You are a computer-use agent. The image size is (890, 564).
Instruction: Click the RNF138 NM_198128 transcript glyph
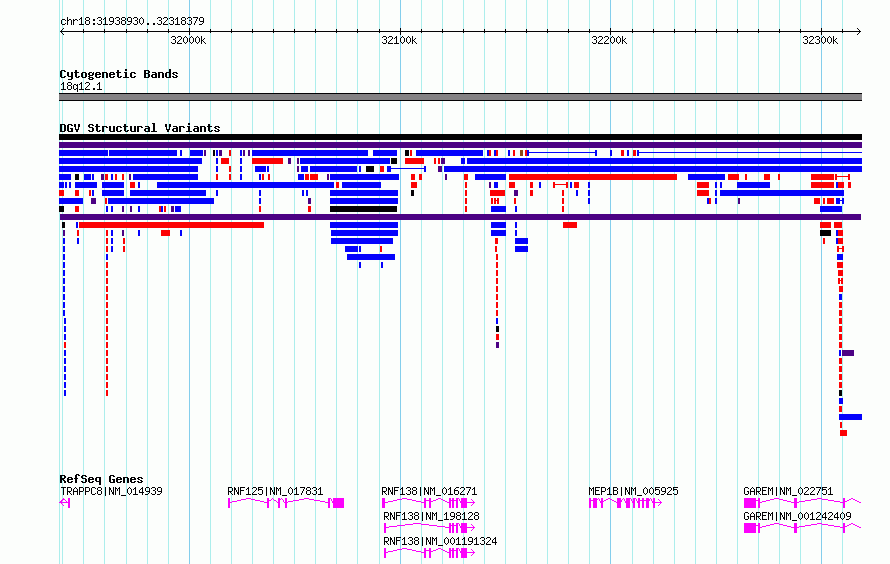point(430,528)
